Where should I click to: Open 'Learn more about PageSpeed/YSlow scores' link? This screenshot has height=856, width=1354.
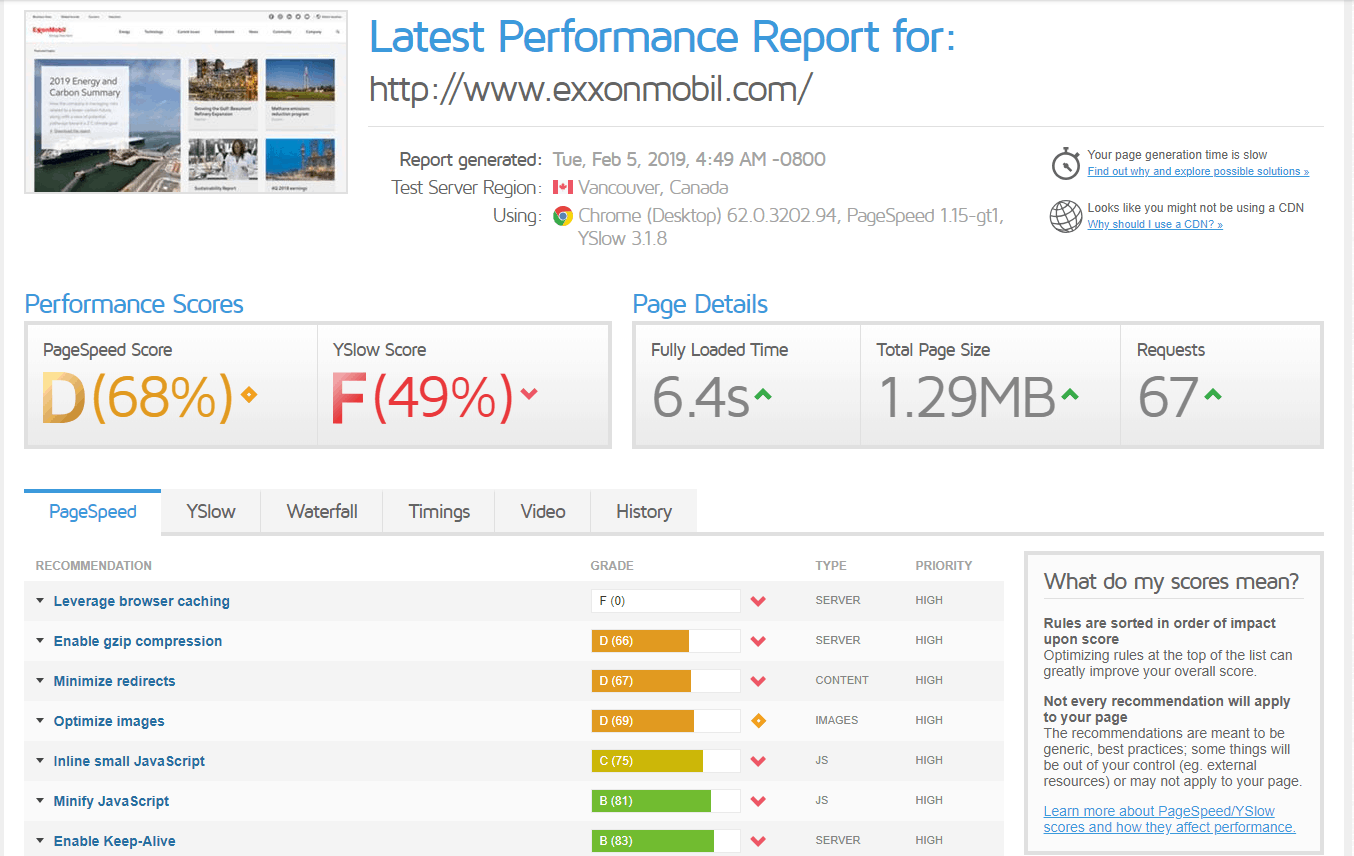(1169, 819)
